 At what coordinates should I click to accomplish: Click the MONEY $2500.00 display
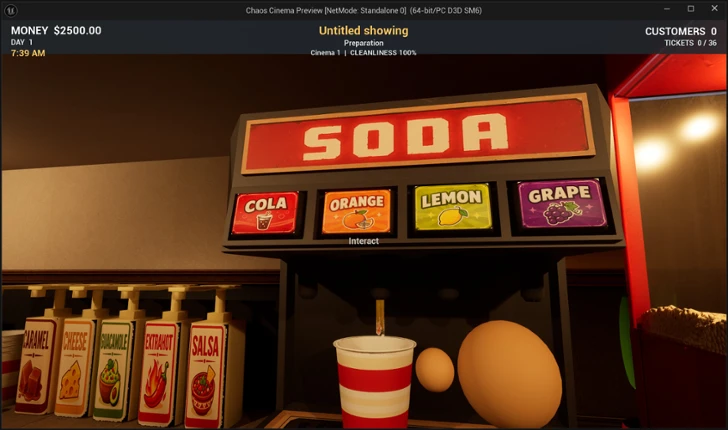(56, 31)
